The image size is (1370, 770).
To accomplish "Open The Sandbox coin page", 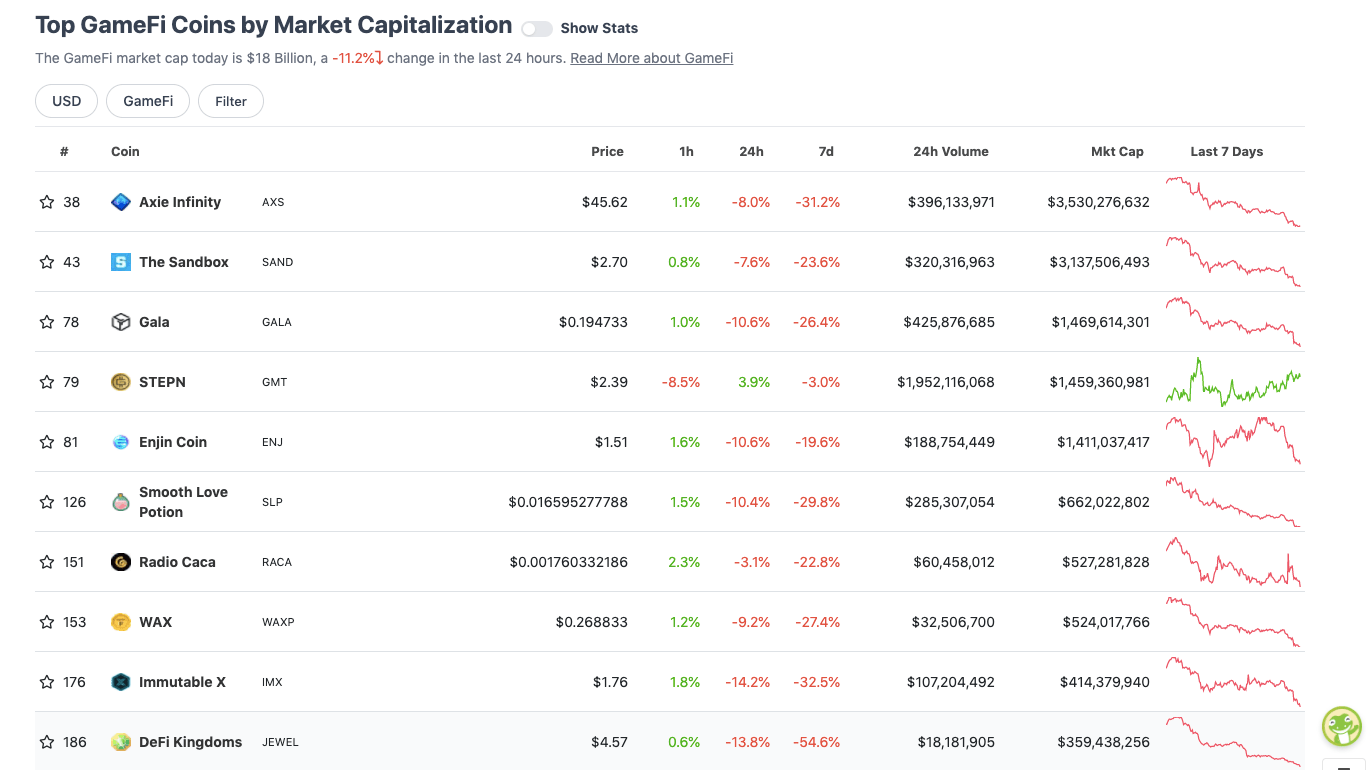I will pos(184,262).
